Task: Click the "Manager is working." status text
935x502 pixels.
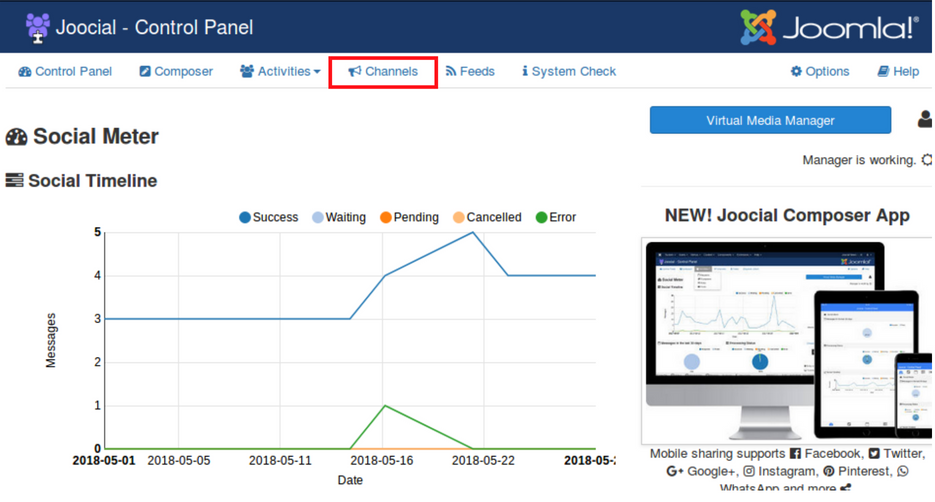Action: click(859, 160)
